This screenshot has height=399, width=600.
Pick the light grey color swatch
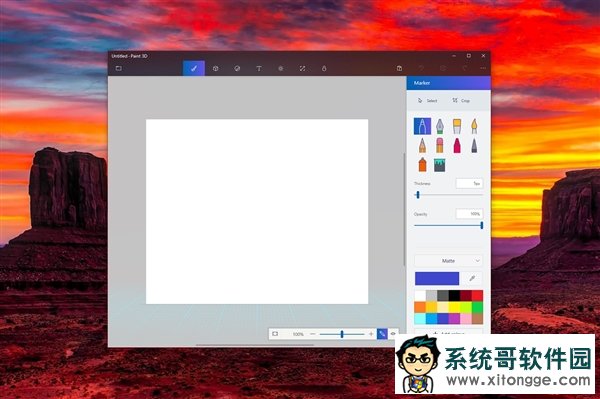point(431,296)
